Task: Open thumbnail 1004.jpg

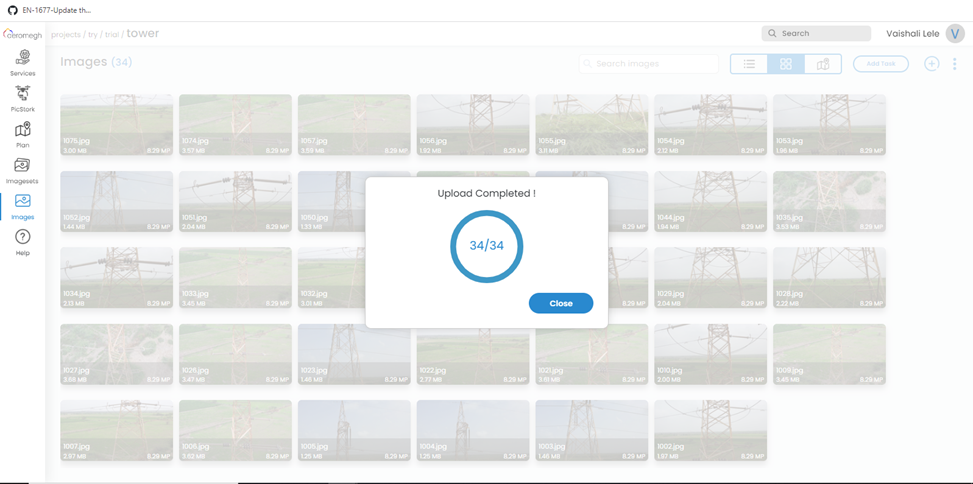Action: point(473,431)
